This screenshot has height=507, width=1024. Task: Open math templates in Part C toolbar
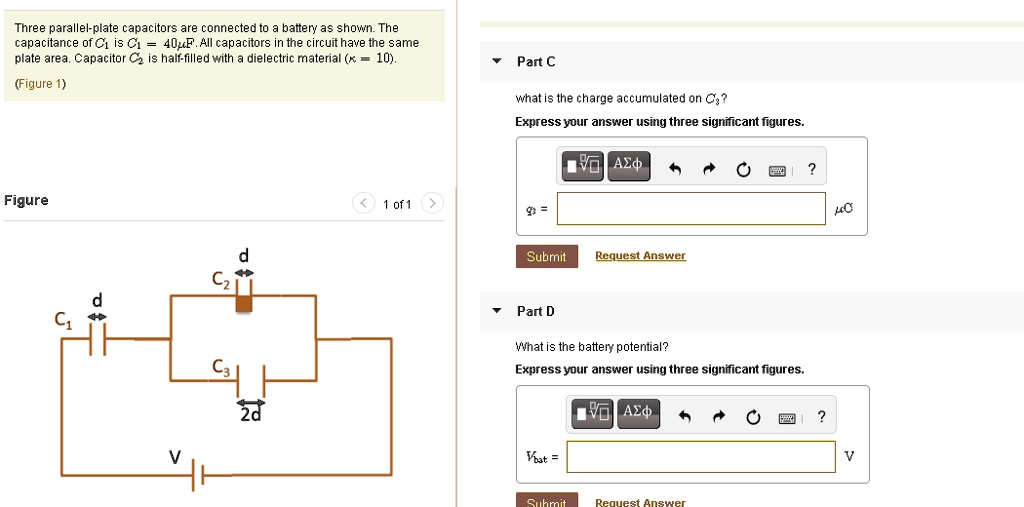(584, 165)
